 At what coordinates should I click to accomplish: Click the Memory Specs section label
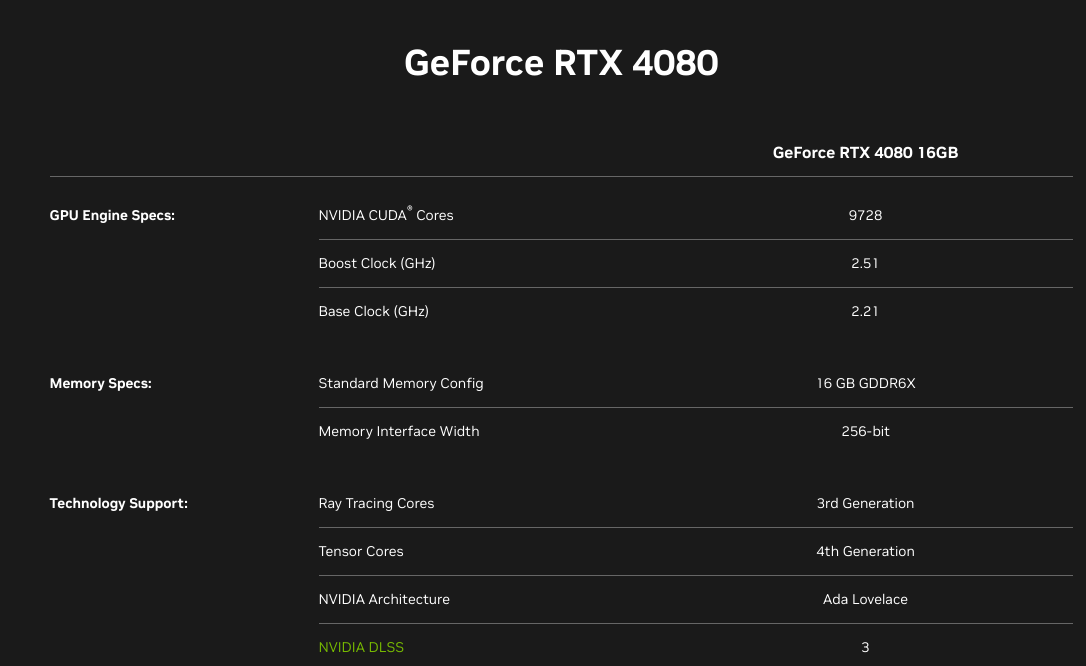point(100,383)
